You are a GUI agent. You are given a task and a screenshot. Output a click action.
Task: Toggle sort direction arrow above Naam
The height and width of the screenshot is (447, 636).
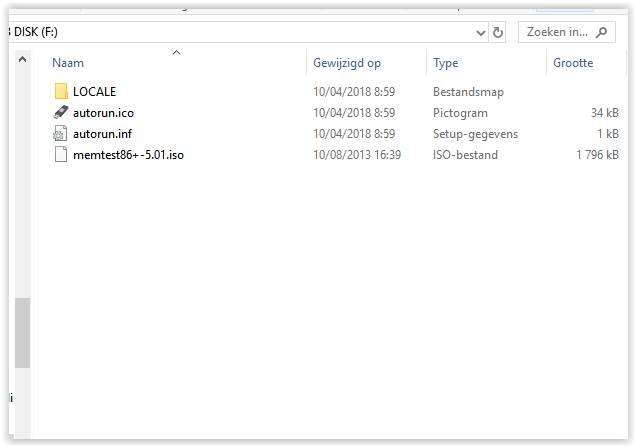click(x=176, y=52)
